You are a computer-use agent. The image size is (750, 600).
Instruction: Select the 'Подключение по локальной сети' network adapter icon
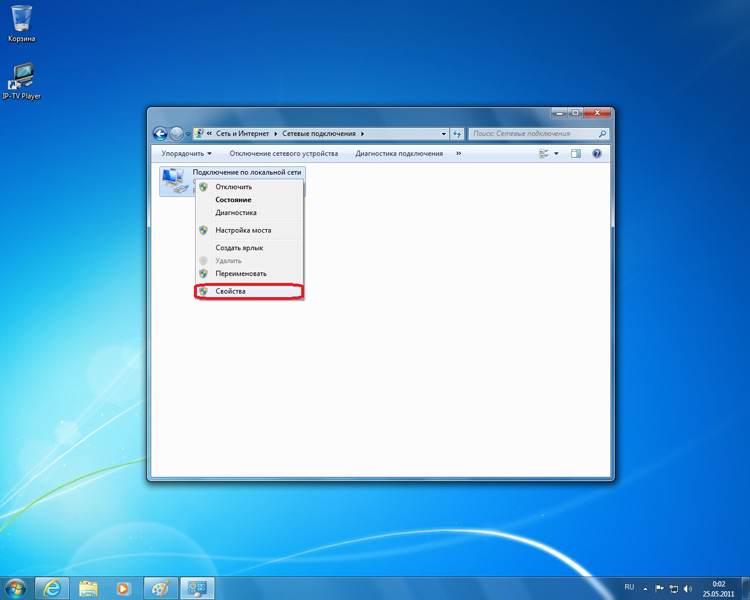174,180
